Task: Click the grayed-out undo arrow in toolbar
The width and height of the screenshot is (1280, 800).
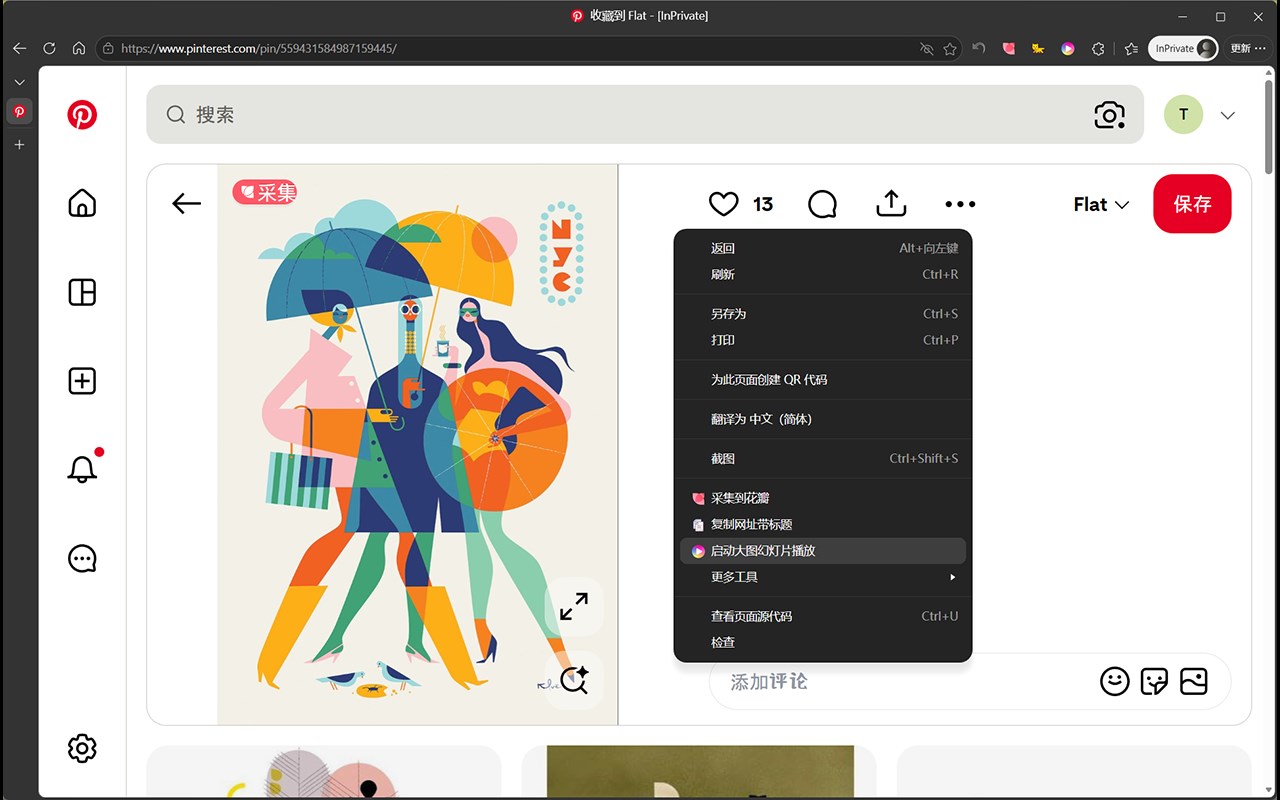Action: point(979,48)
